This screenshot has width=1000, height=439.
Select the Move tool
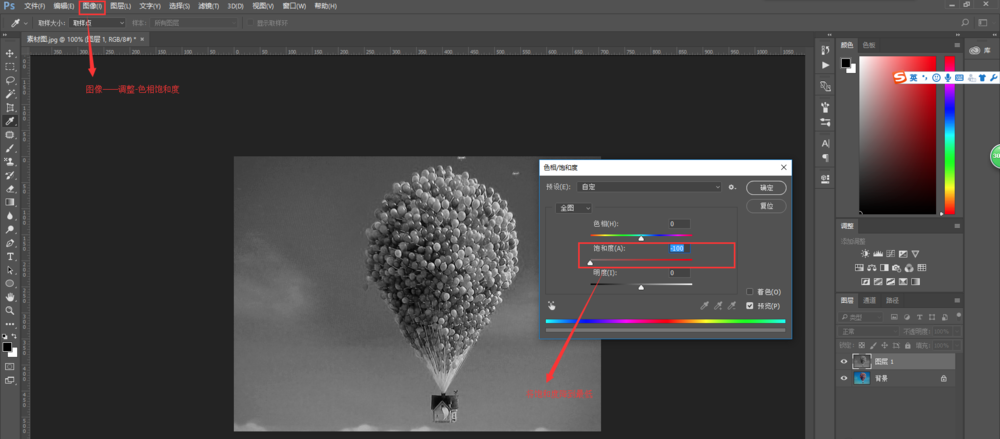click(10, 53)
